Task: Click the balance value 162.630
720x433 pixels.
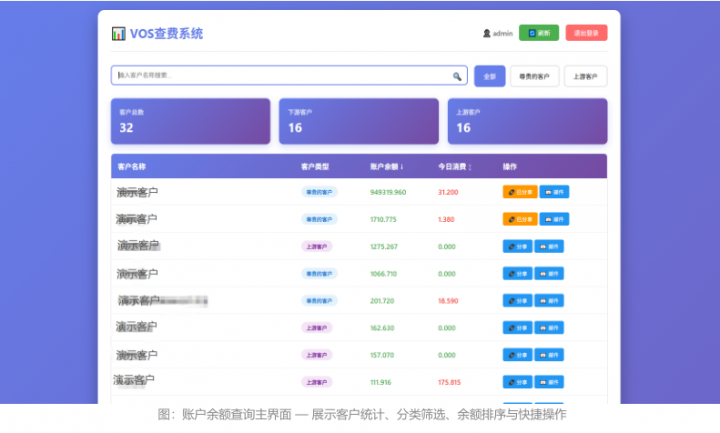Action: (x=382, y=328)
